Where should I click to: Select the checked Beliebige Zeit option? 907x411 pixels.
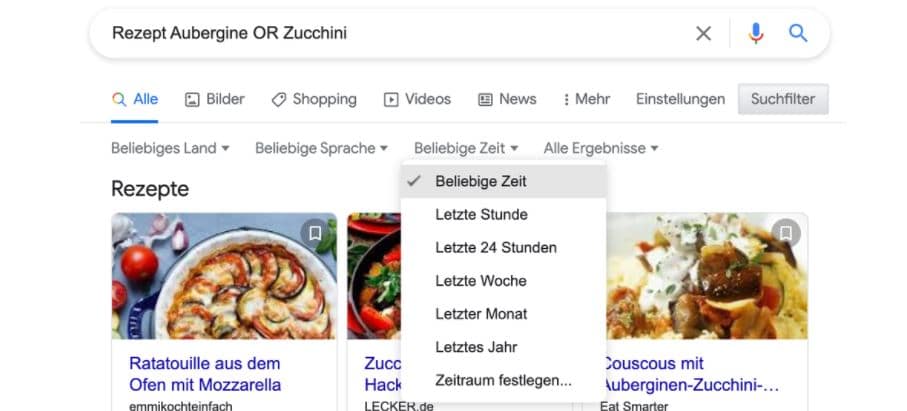(x=481, y=181)
